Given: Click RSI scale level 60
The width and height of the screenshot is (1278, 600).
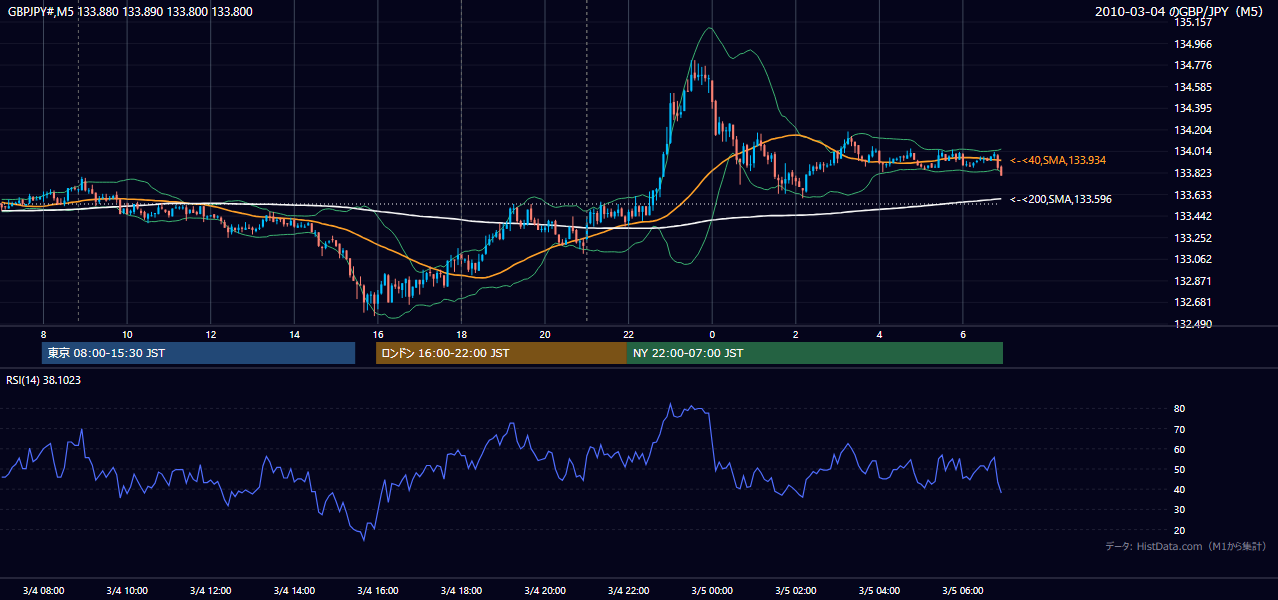Looking at the screenshot, I should 1180,449.
